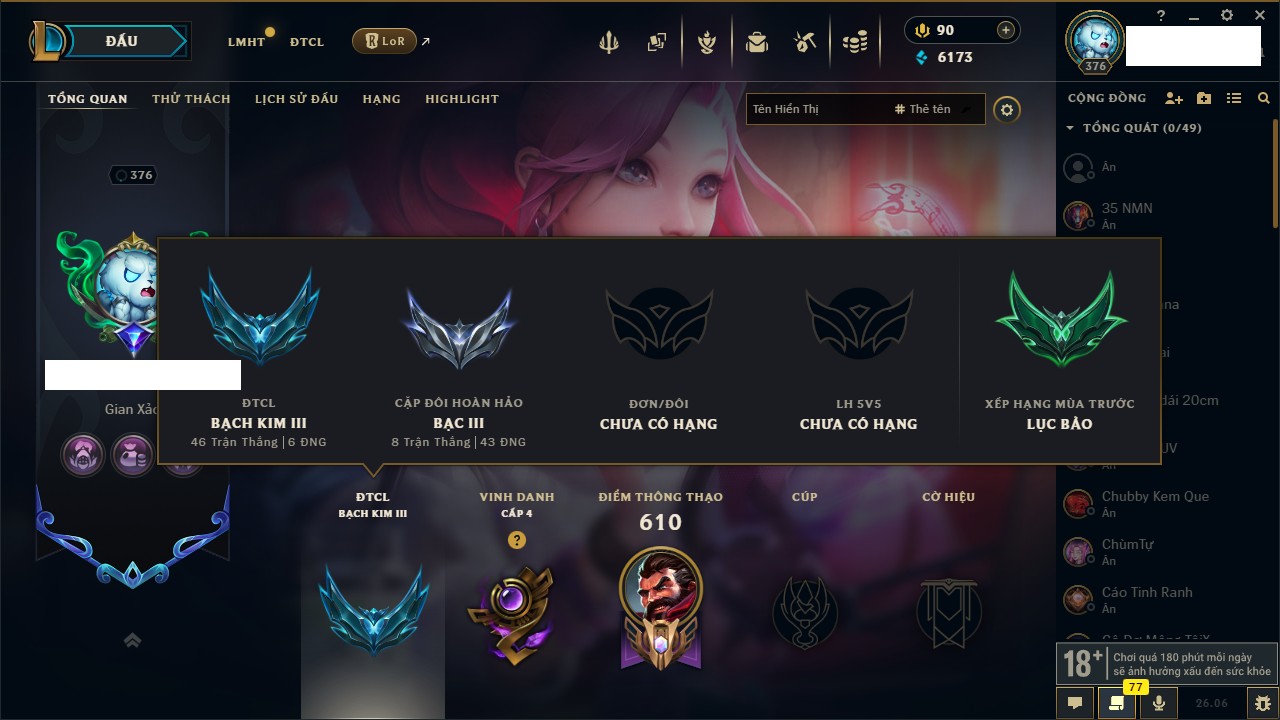This screenshot has height=720, width=1280.
Task: Click the plus button to buy RP
Action: 1006,30
